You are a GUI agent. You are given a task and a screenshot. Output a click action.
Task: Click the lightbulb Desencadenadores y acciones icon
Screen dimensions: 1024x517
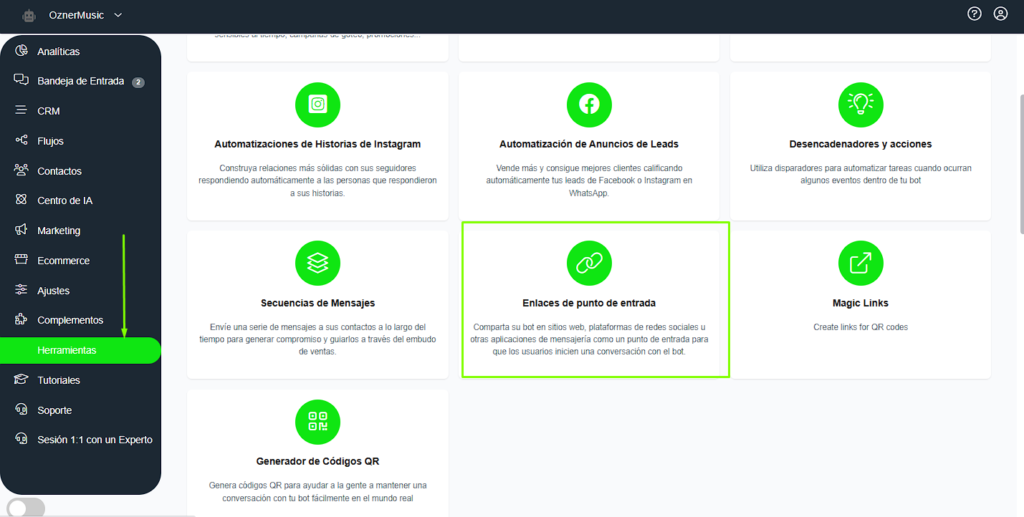[860, 104]
